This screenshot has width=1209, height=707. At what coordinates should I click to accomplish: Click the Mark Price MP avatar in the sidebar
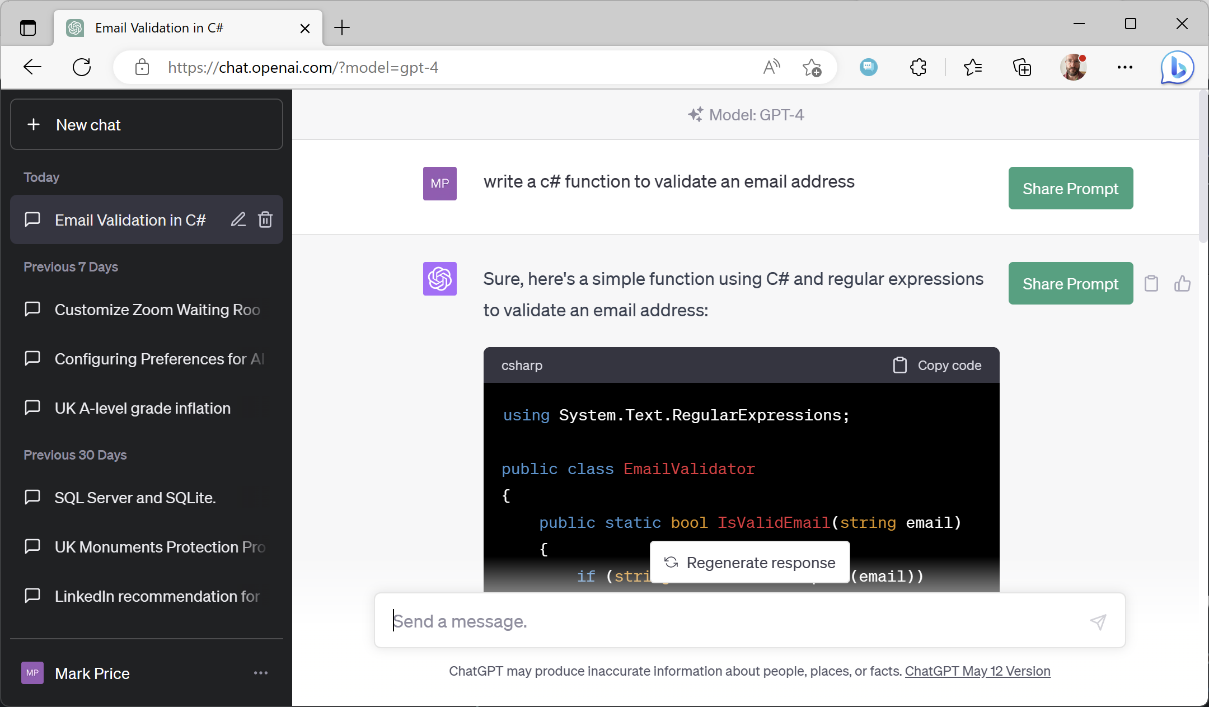point(33,673)
